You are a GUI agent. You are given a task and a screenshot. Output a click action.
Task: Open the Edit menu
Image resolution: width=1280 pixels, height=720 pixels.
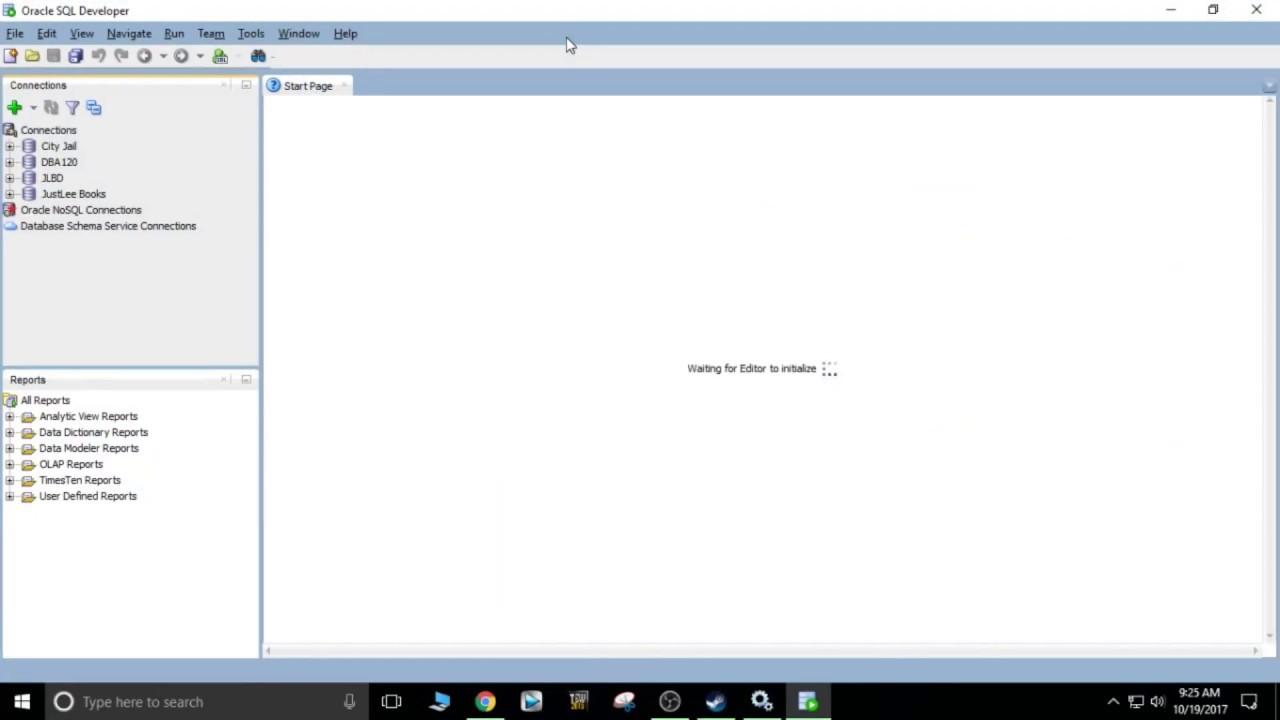(x=46, y=33)
